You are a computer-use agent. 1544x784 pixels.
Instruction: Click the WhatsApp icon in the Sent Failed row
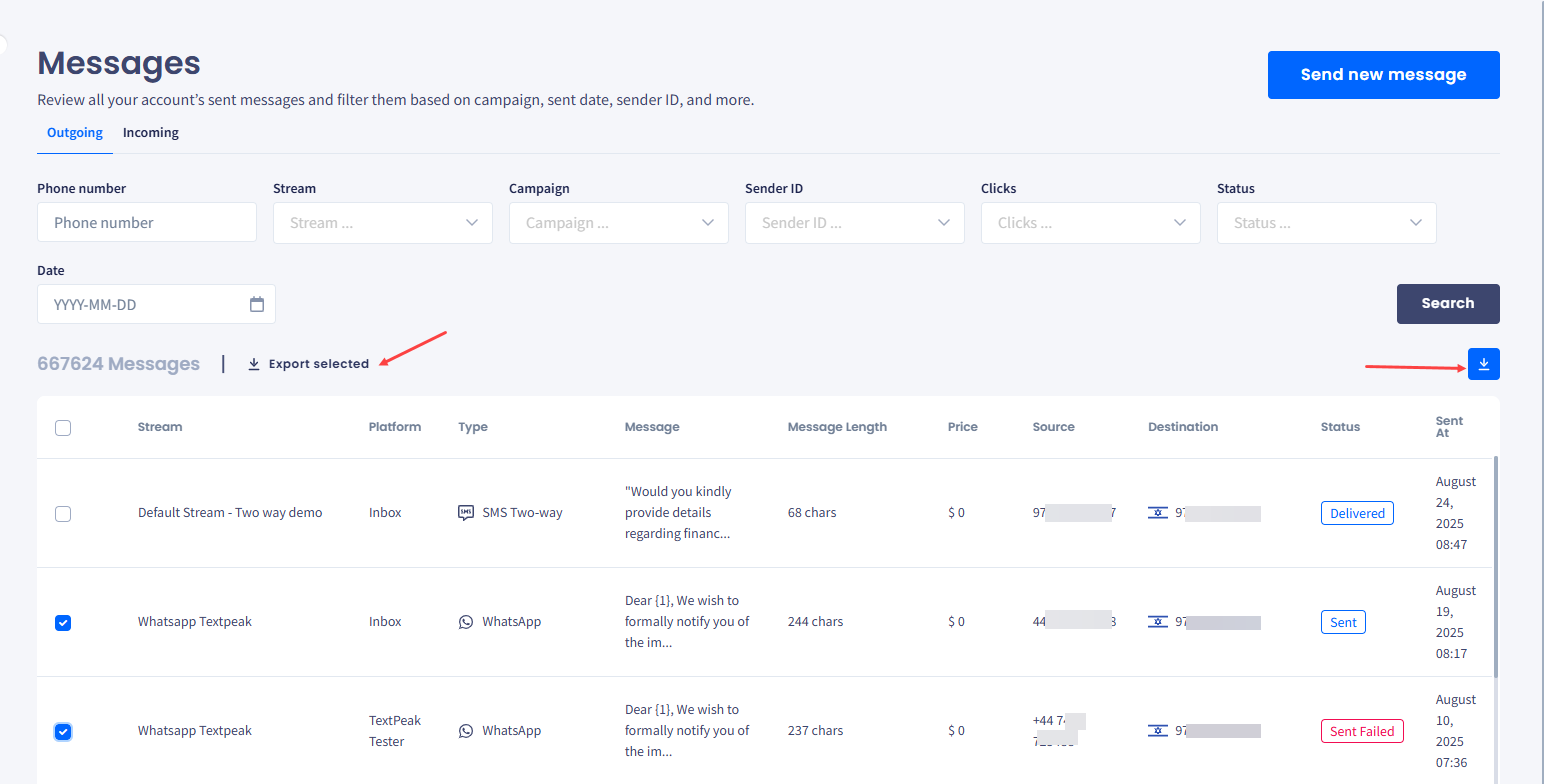point(466,730)
